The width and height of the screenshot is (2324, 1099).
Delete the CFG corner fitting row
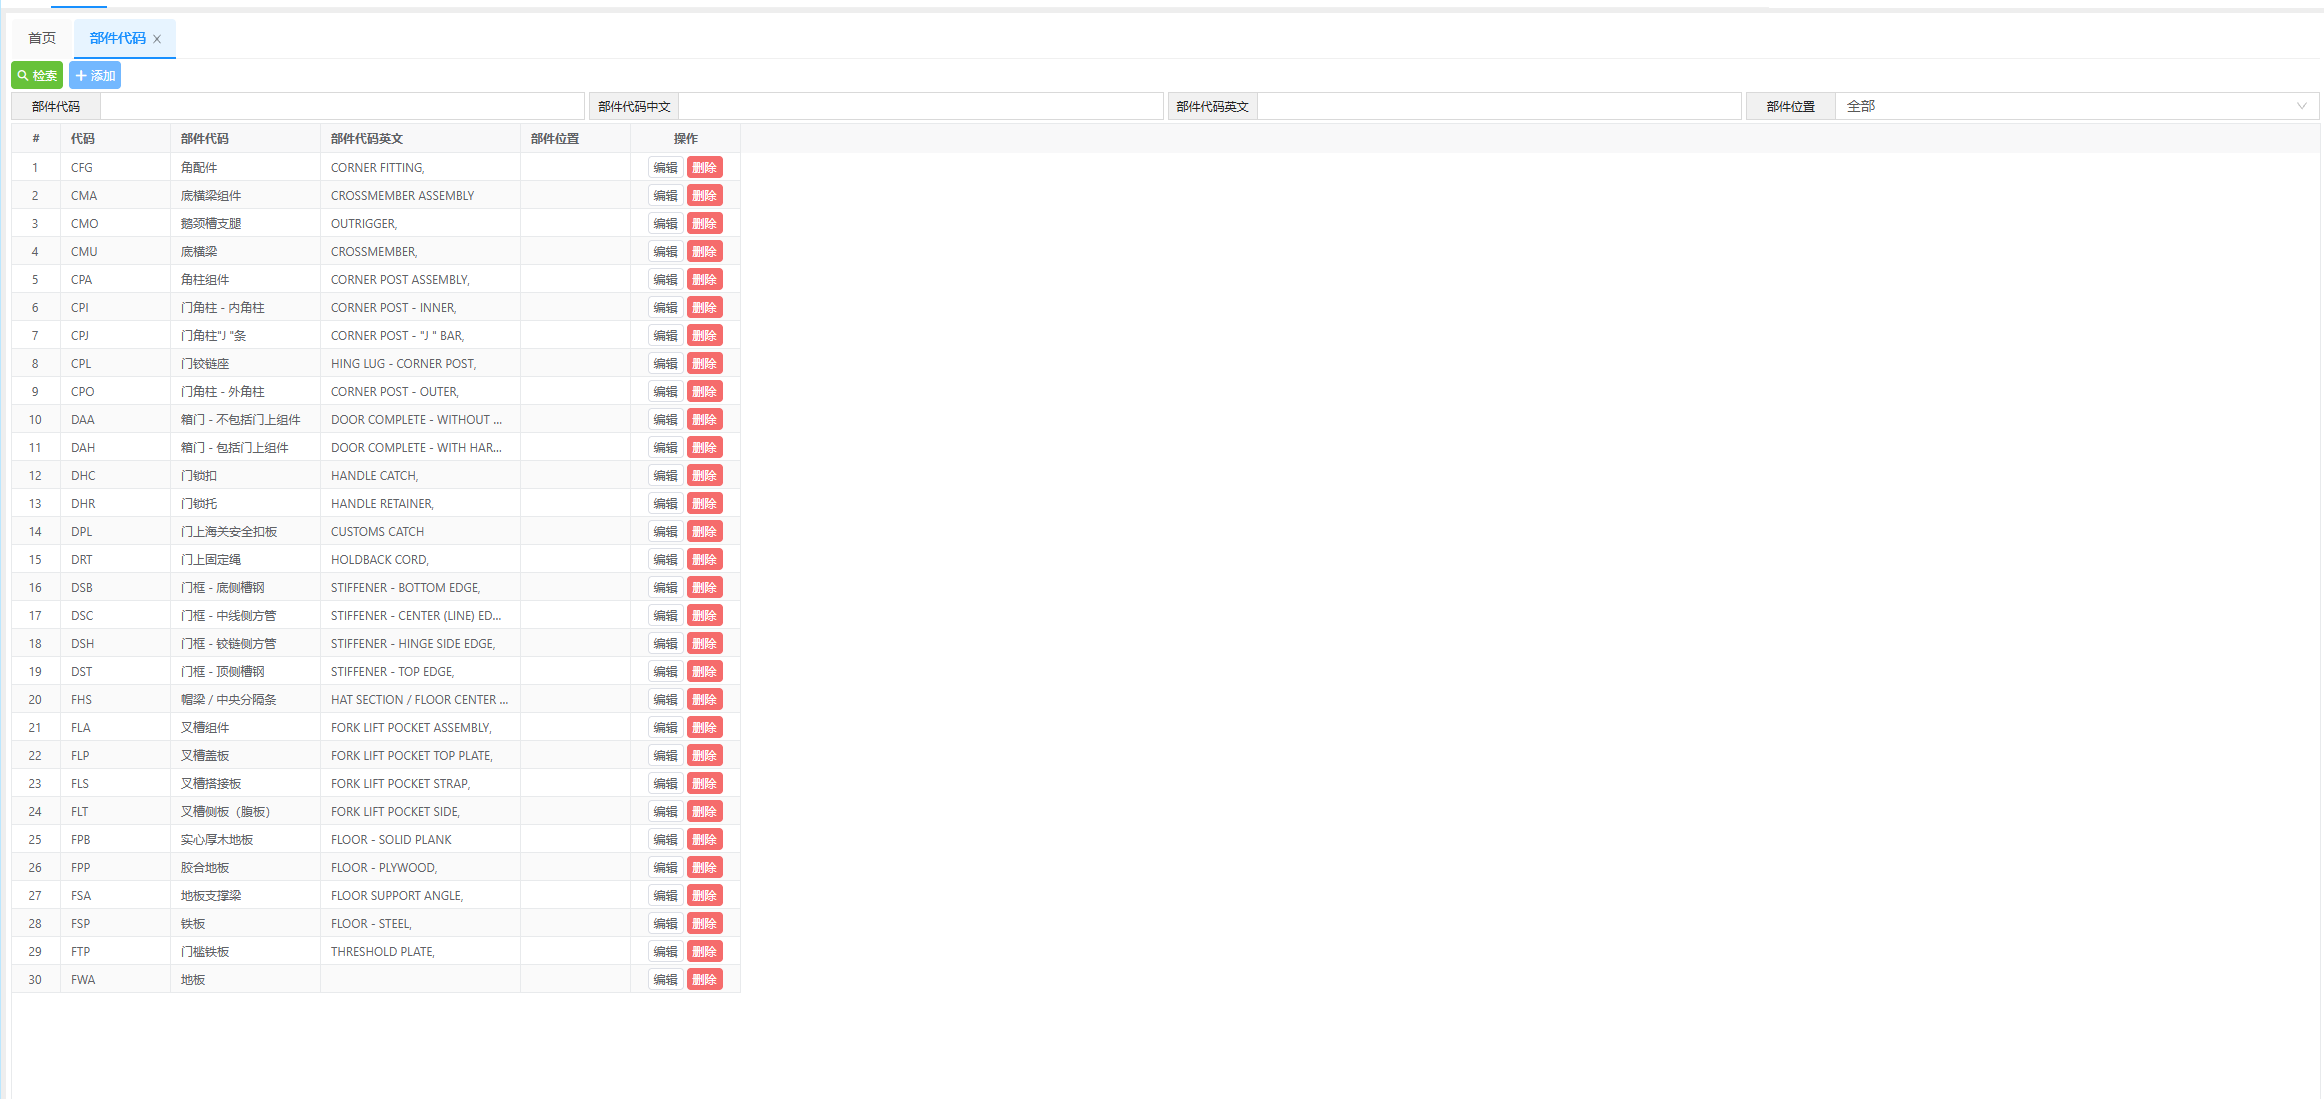pos(704,168)
